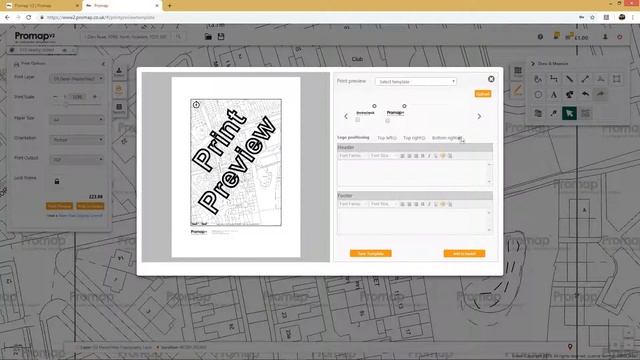This screenshot has height=360, width=640.
Task: Click the redo arrow in Draw & Measure
Action: click(600, 95)
